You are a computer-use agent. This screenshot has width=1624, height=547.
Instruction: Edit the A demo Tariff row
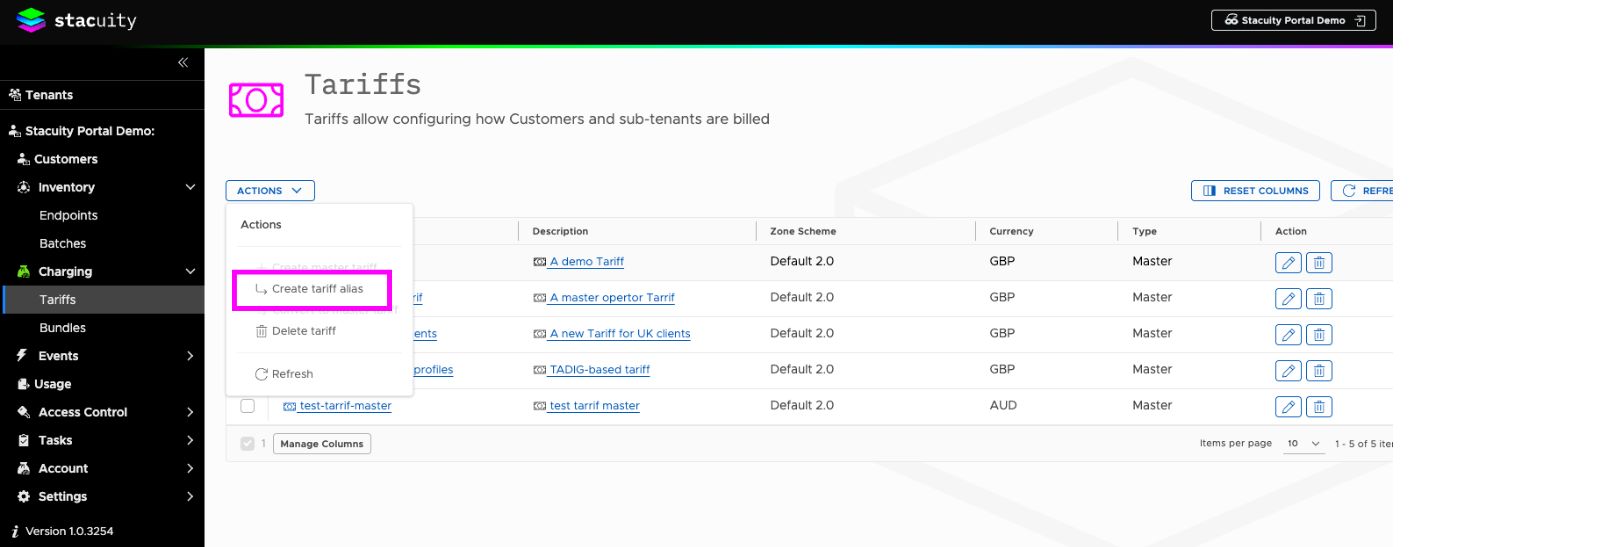[1288, 263]
